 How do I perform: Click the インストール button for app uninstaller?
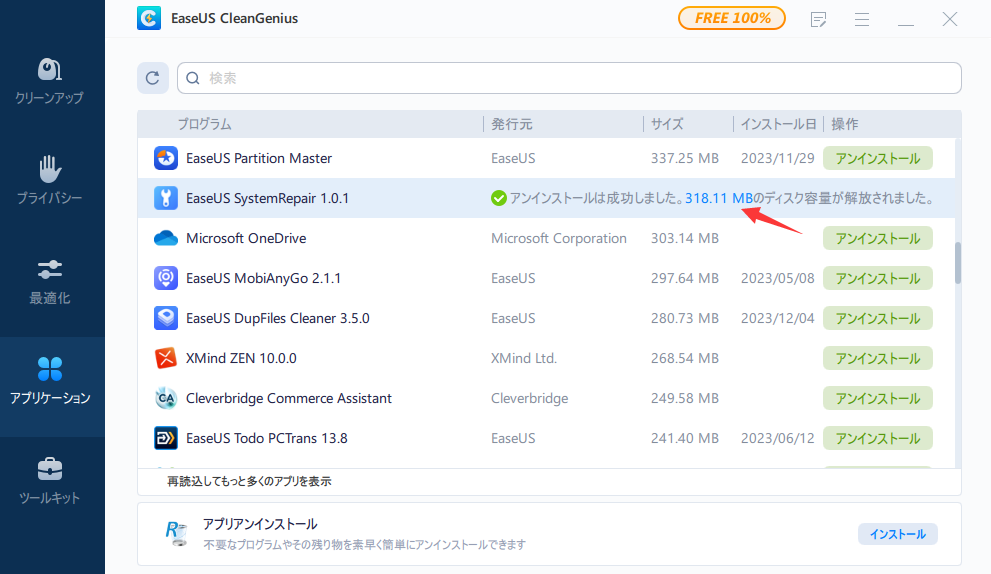coord(897,534)
